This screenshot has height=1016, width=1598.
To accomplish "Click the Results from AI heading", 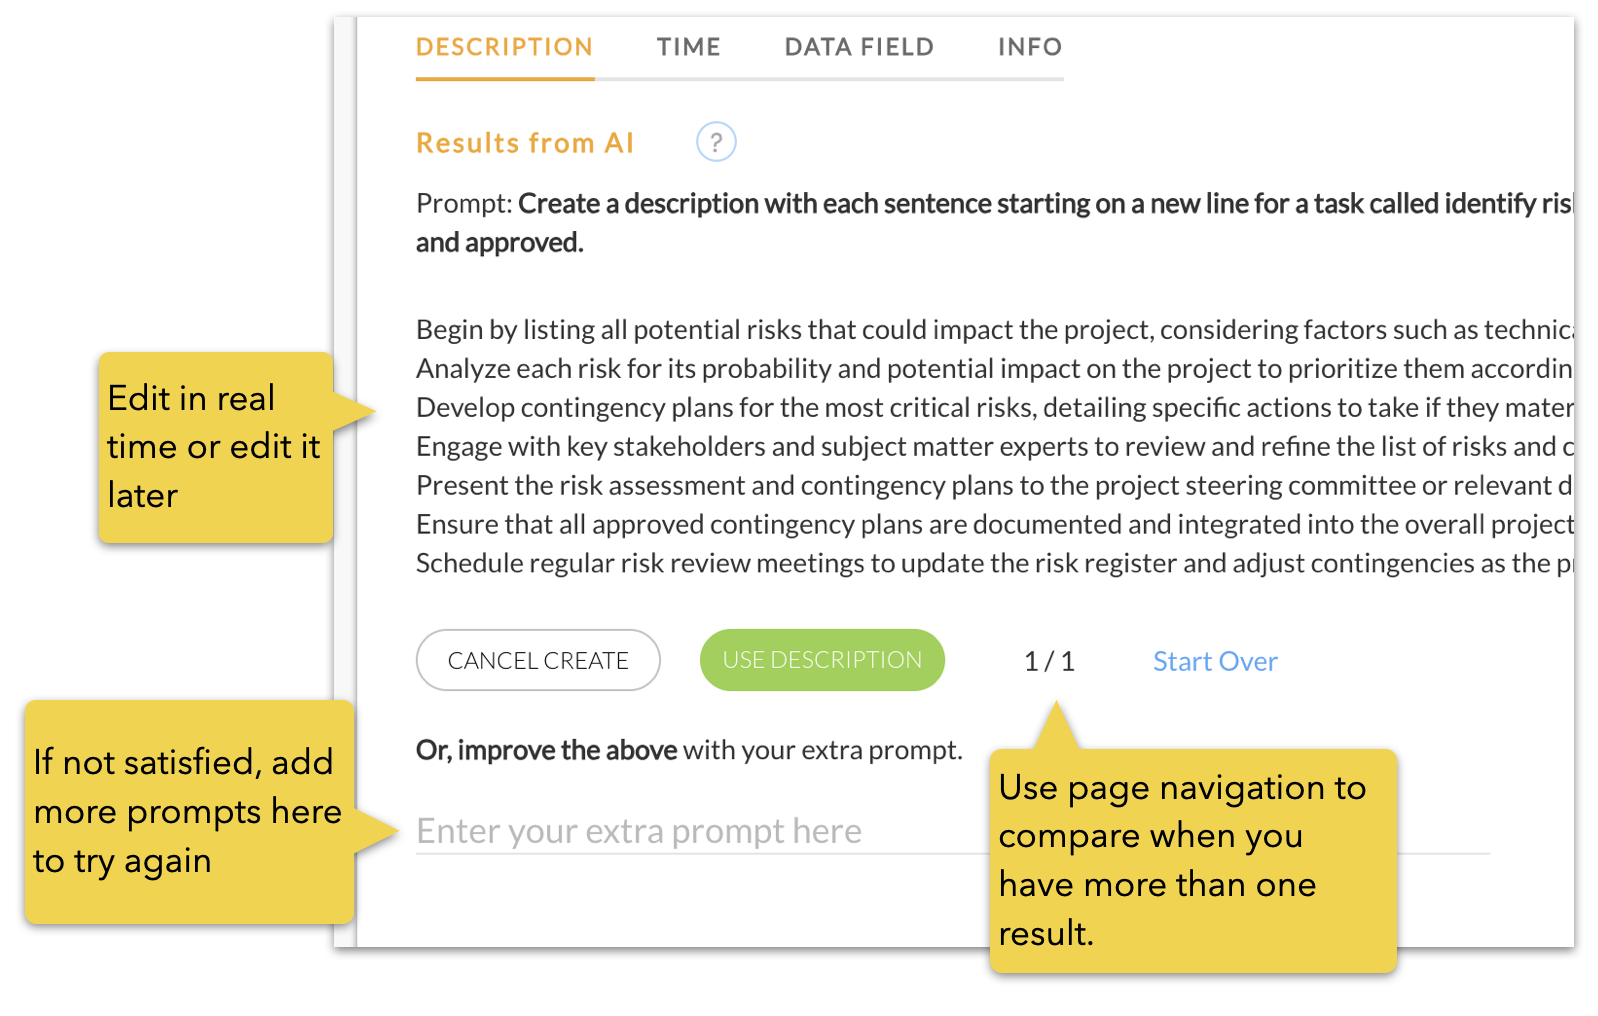I will point(525,143).
